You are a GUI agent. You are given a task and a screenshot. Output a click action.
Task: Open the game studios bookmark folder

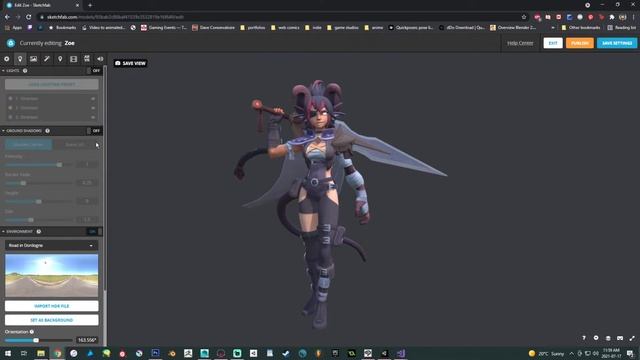pyautogui.click(x=342, y=28)
